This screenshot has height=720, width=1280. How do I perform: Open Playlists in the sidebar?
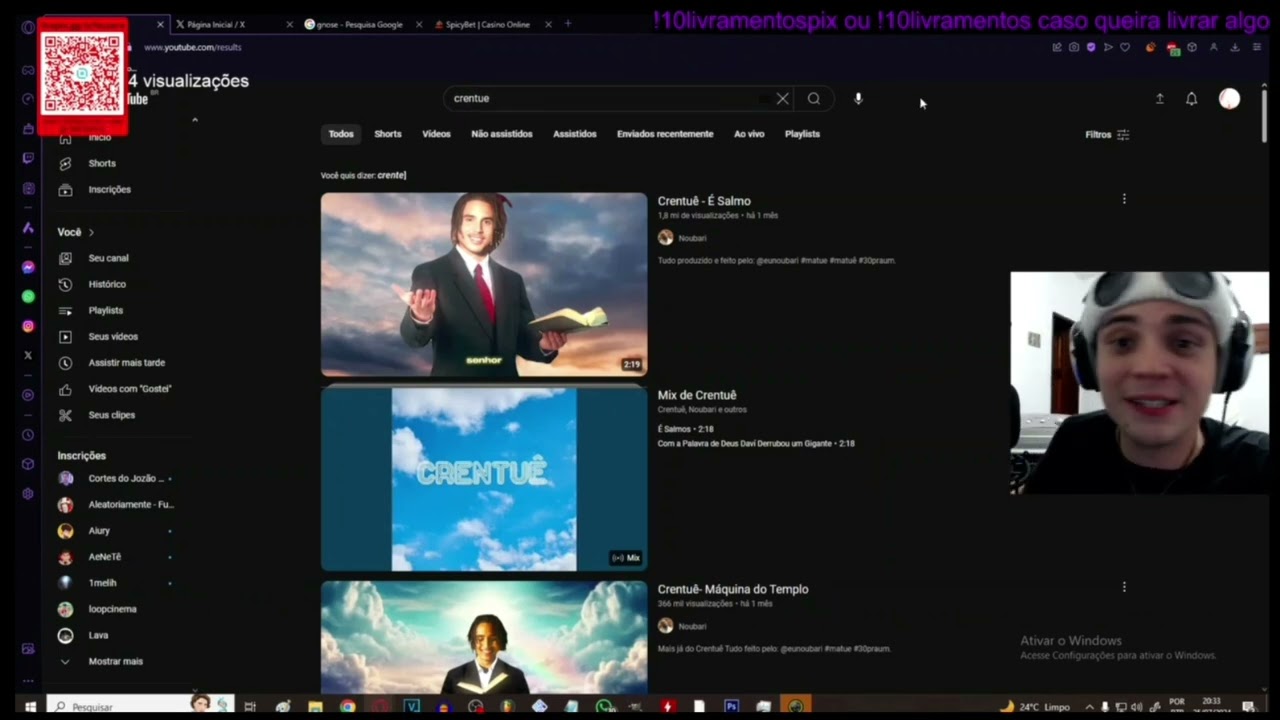106,310
